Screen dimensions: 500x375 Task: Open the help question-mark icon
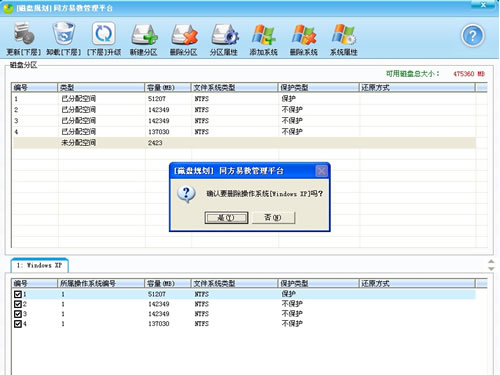(x=472, y=35)
